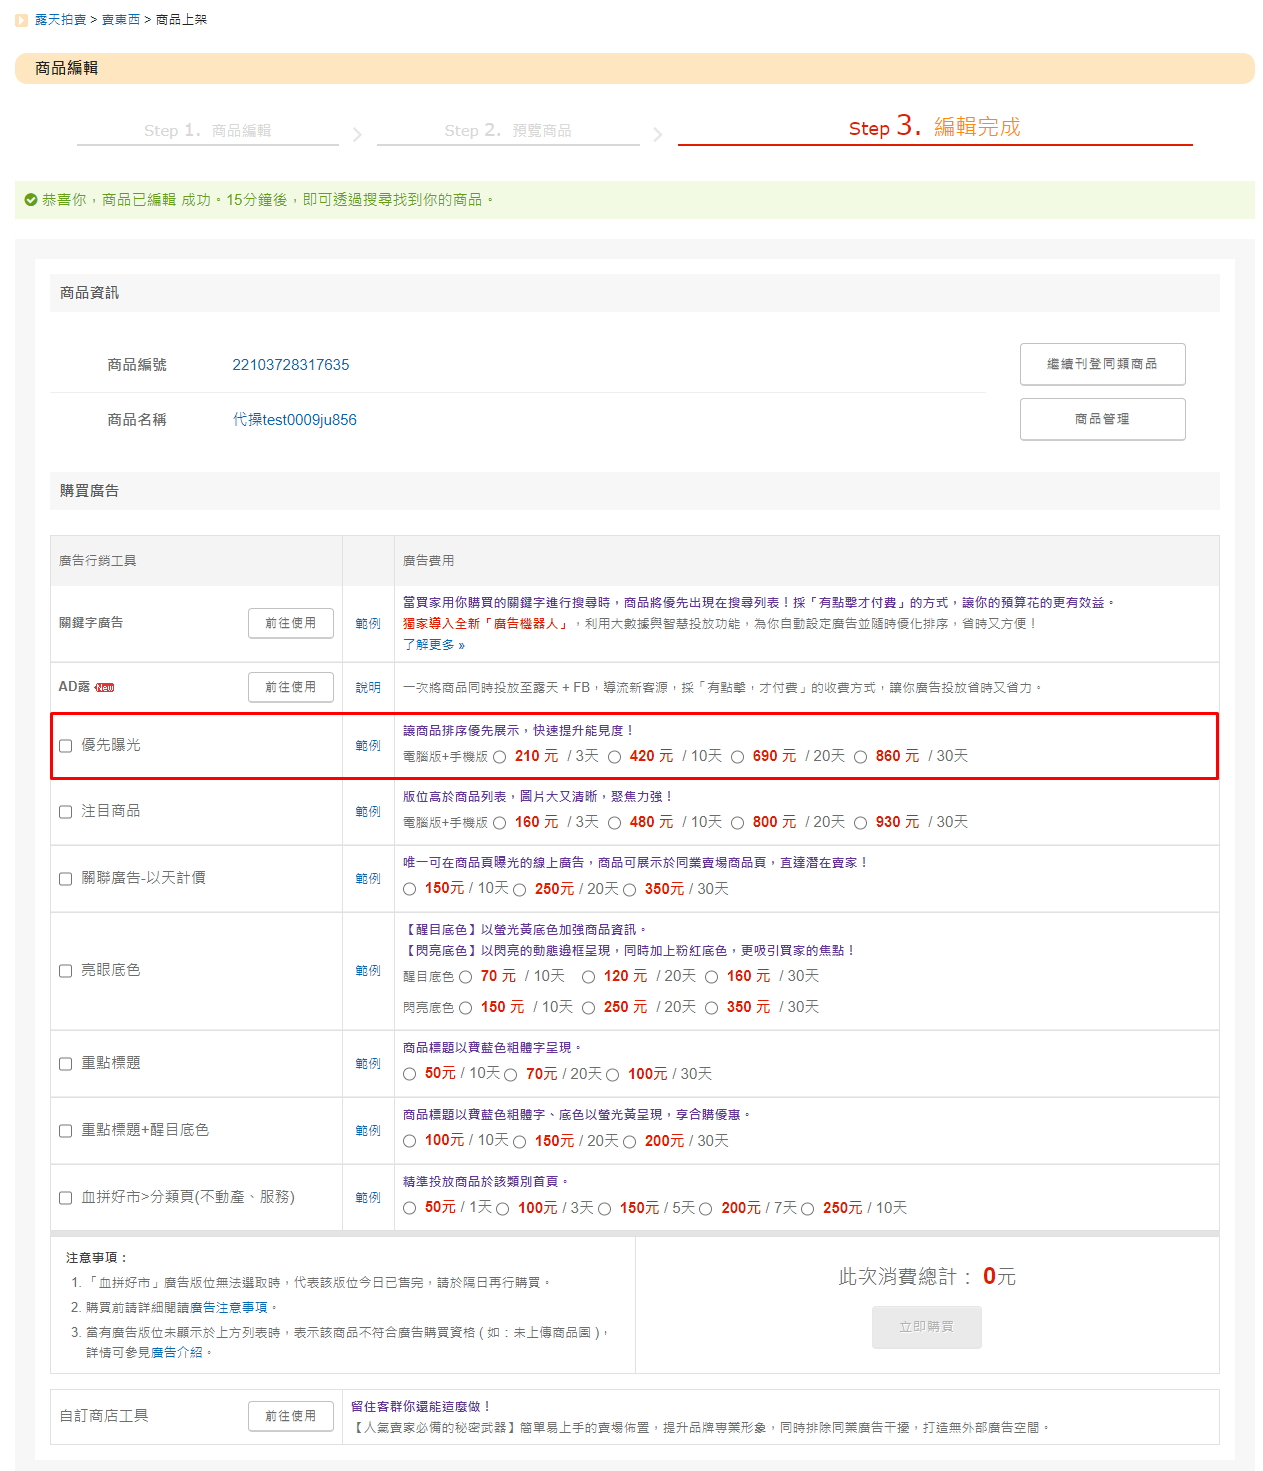
Task: Open product link 代操test0009ju856
Action: [x=294, y=420]
